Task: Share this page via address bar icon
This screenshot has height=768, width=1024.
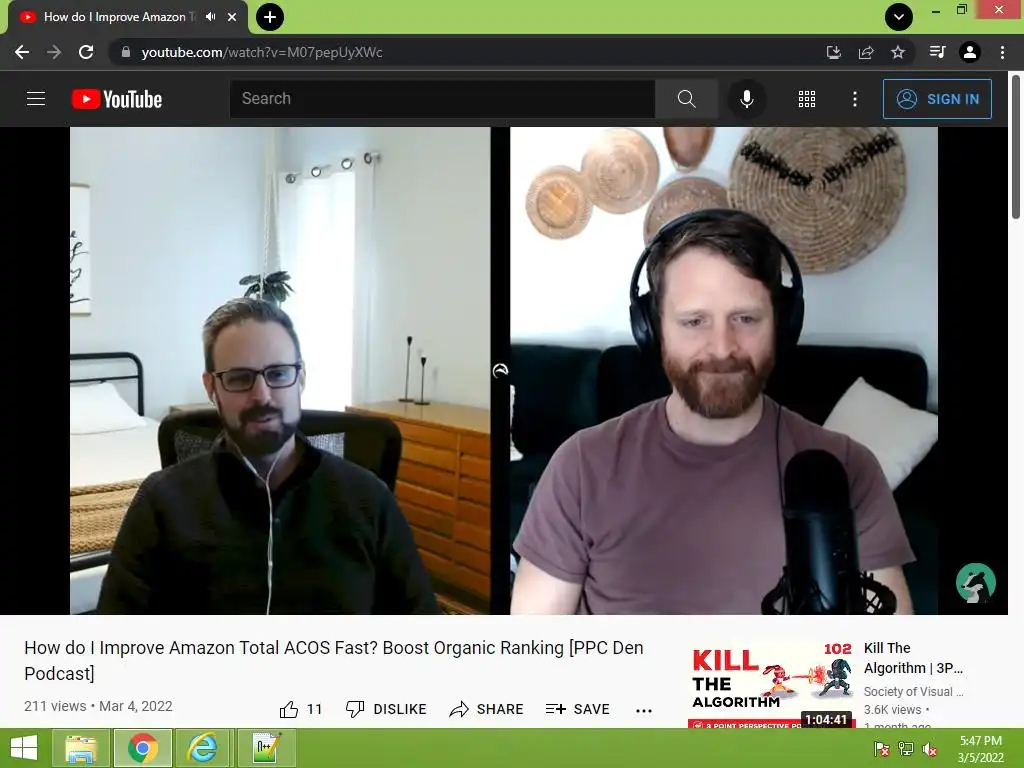Action: 866,52
